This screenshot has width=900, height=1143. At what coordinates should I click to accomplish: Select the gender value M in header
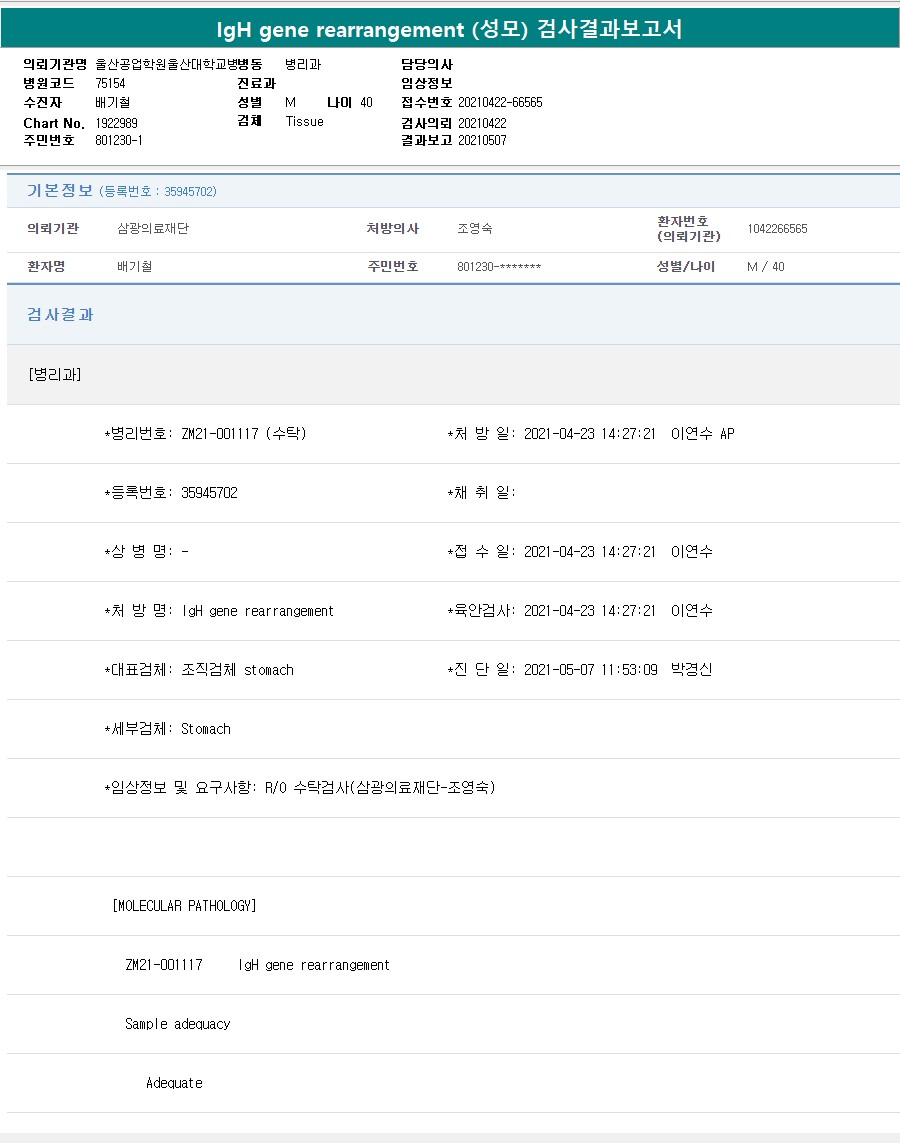(x=290, y=103)
